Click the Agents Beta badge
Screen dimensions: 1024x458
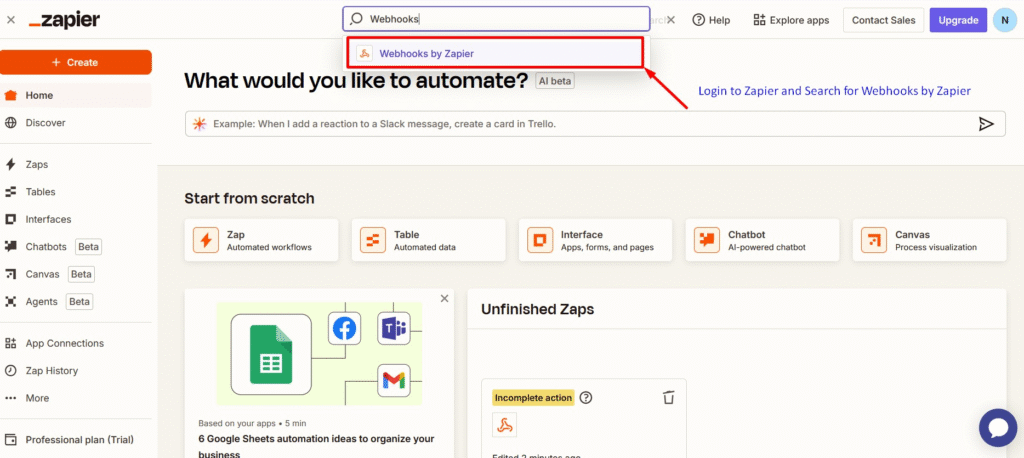(80, 302)
